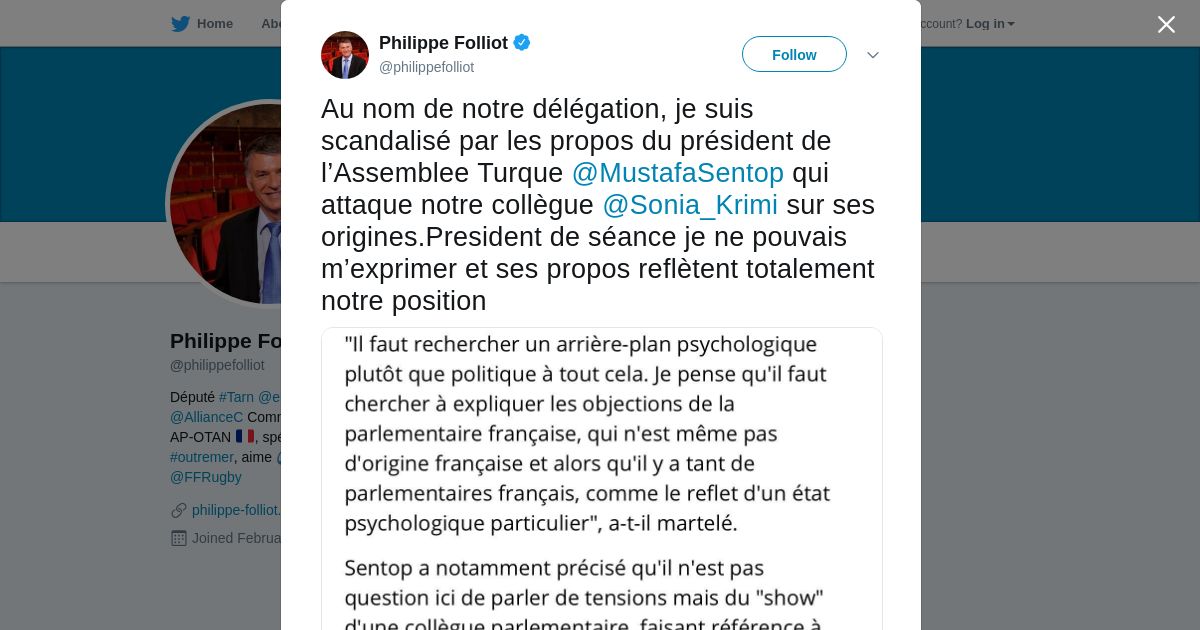This screenshot has width=1200, height=630.
Task: Click the #outremer hashtag in bio
Action: [201, 457]
